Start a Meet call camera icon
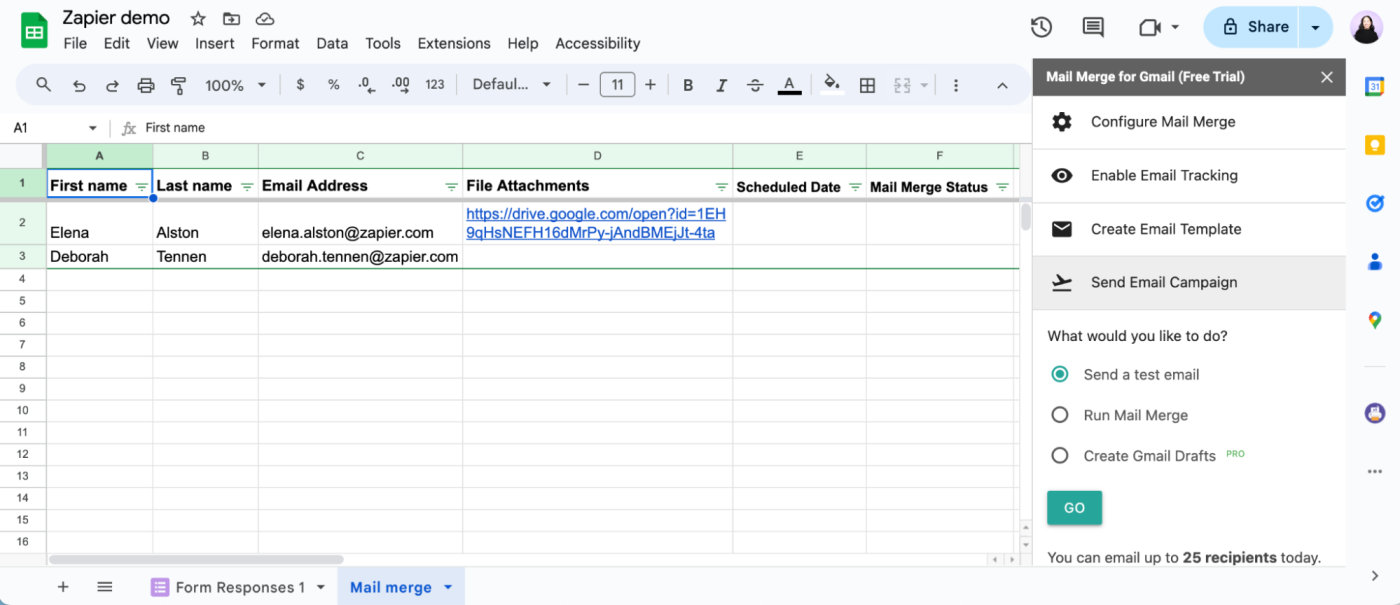The width and height of the screenshot is (1400, 605). coord(1150,27)
